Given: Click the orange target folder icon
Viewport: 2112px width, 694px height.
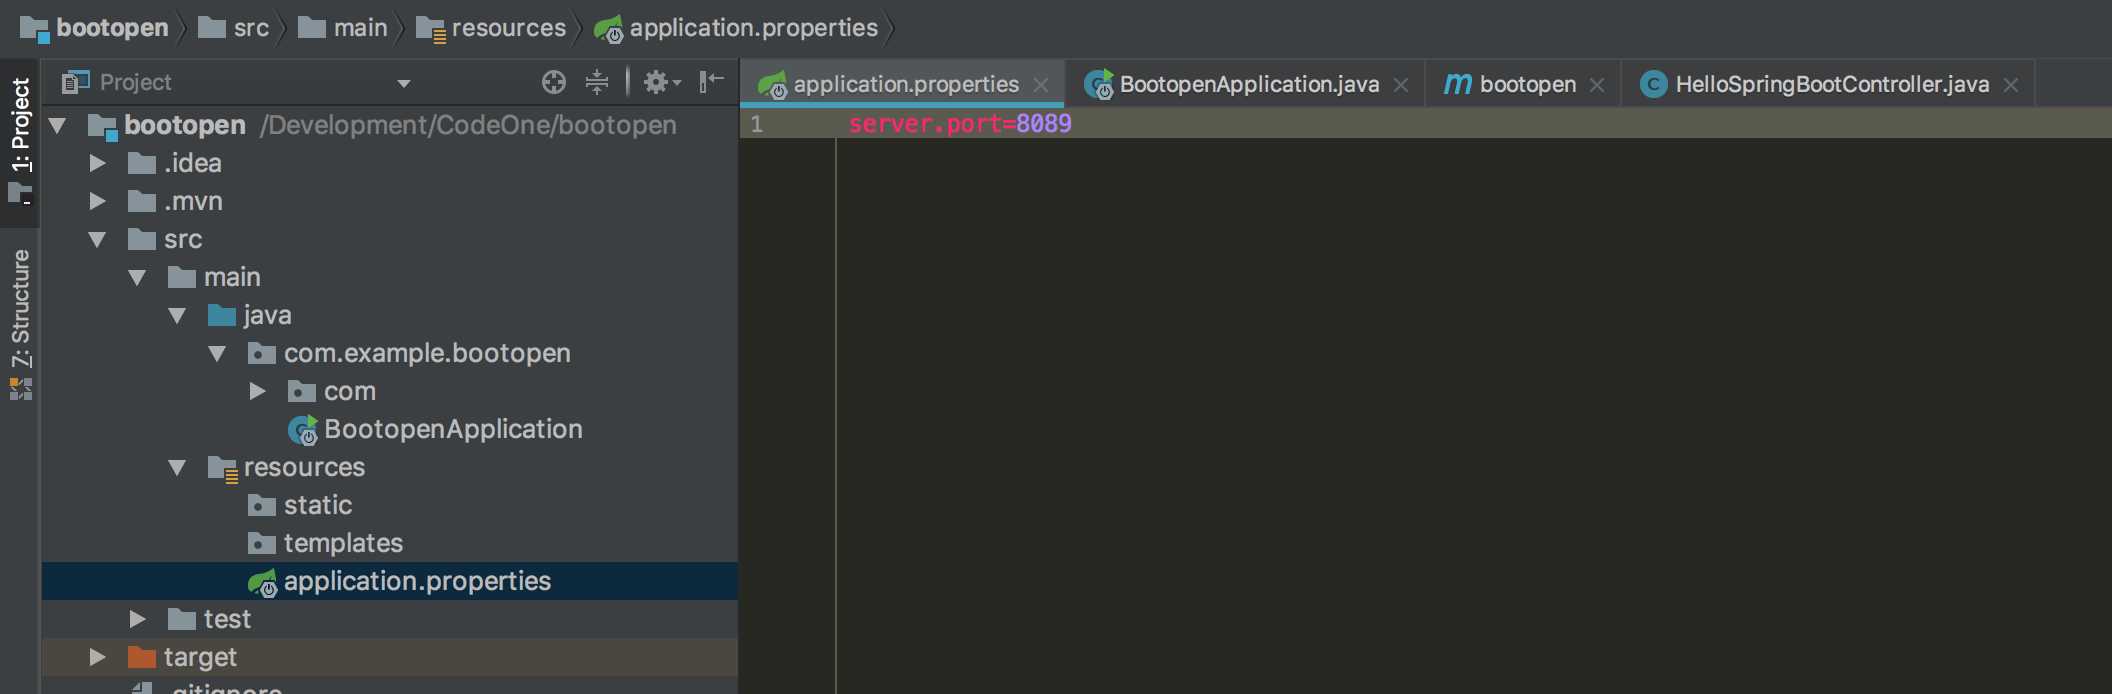Looking at the screenshot, I should point(142,657).
